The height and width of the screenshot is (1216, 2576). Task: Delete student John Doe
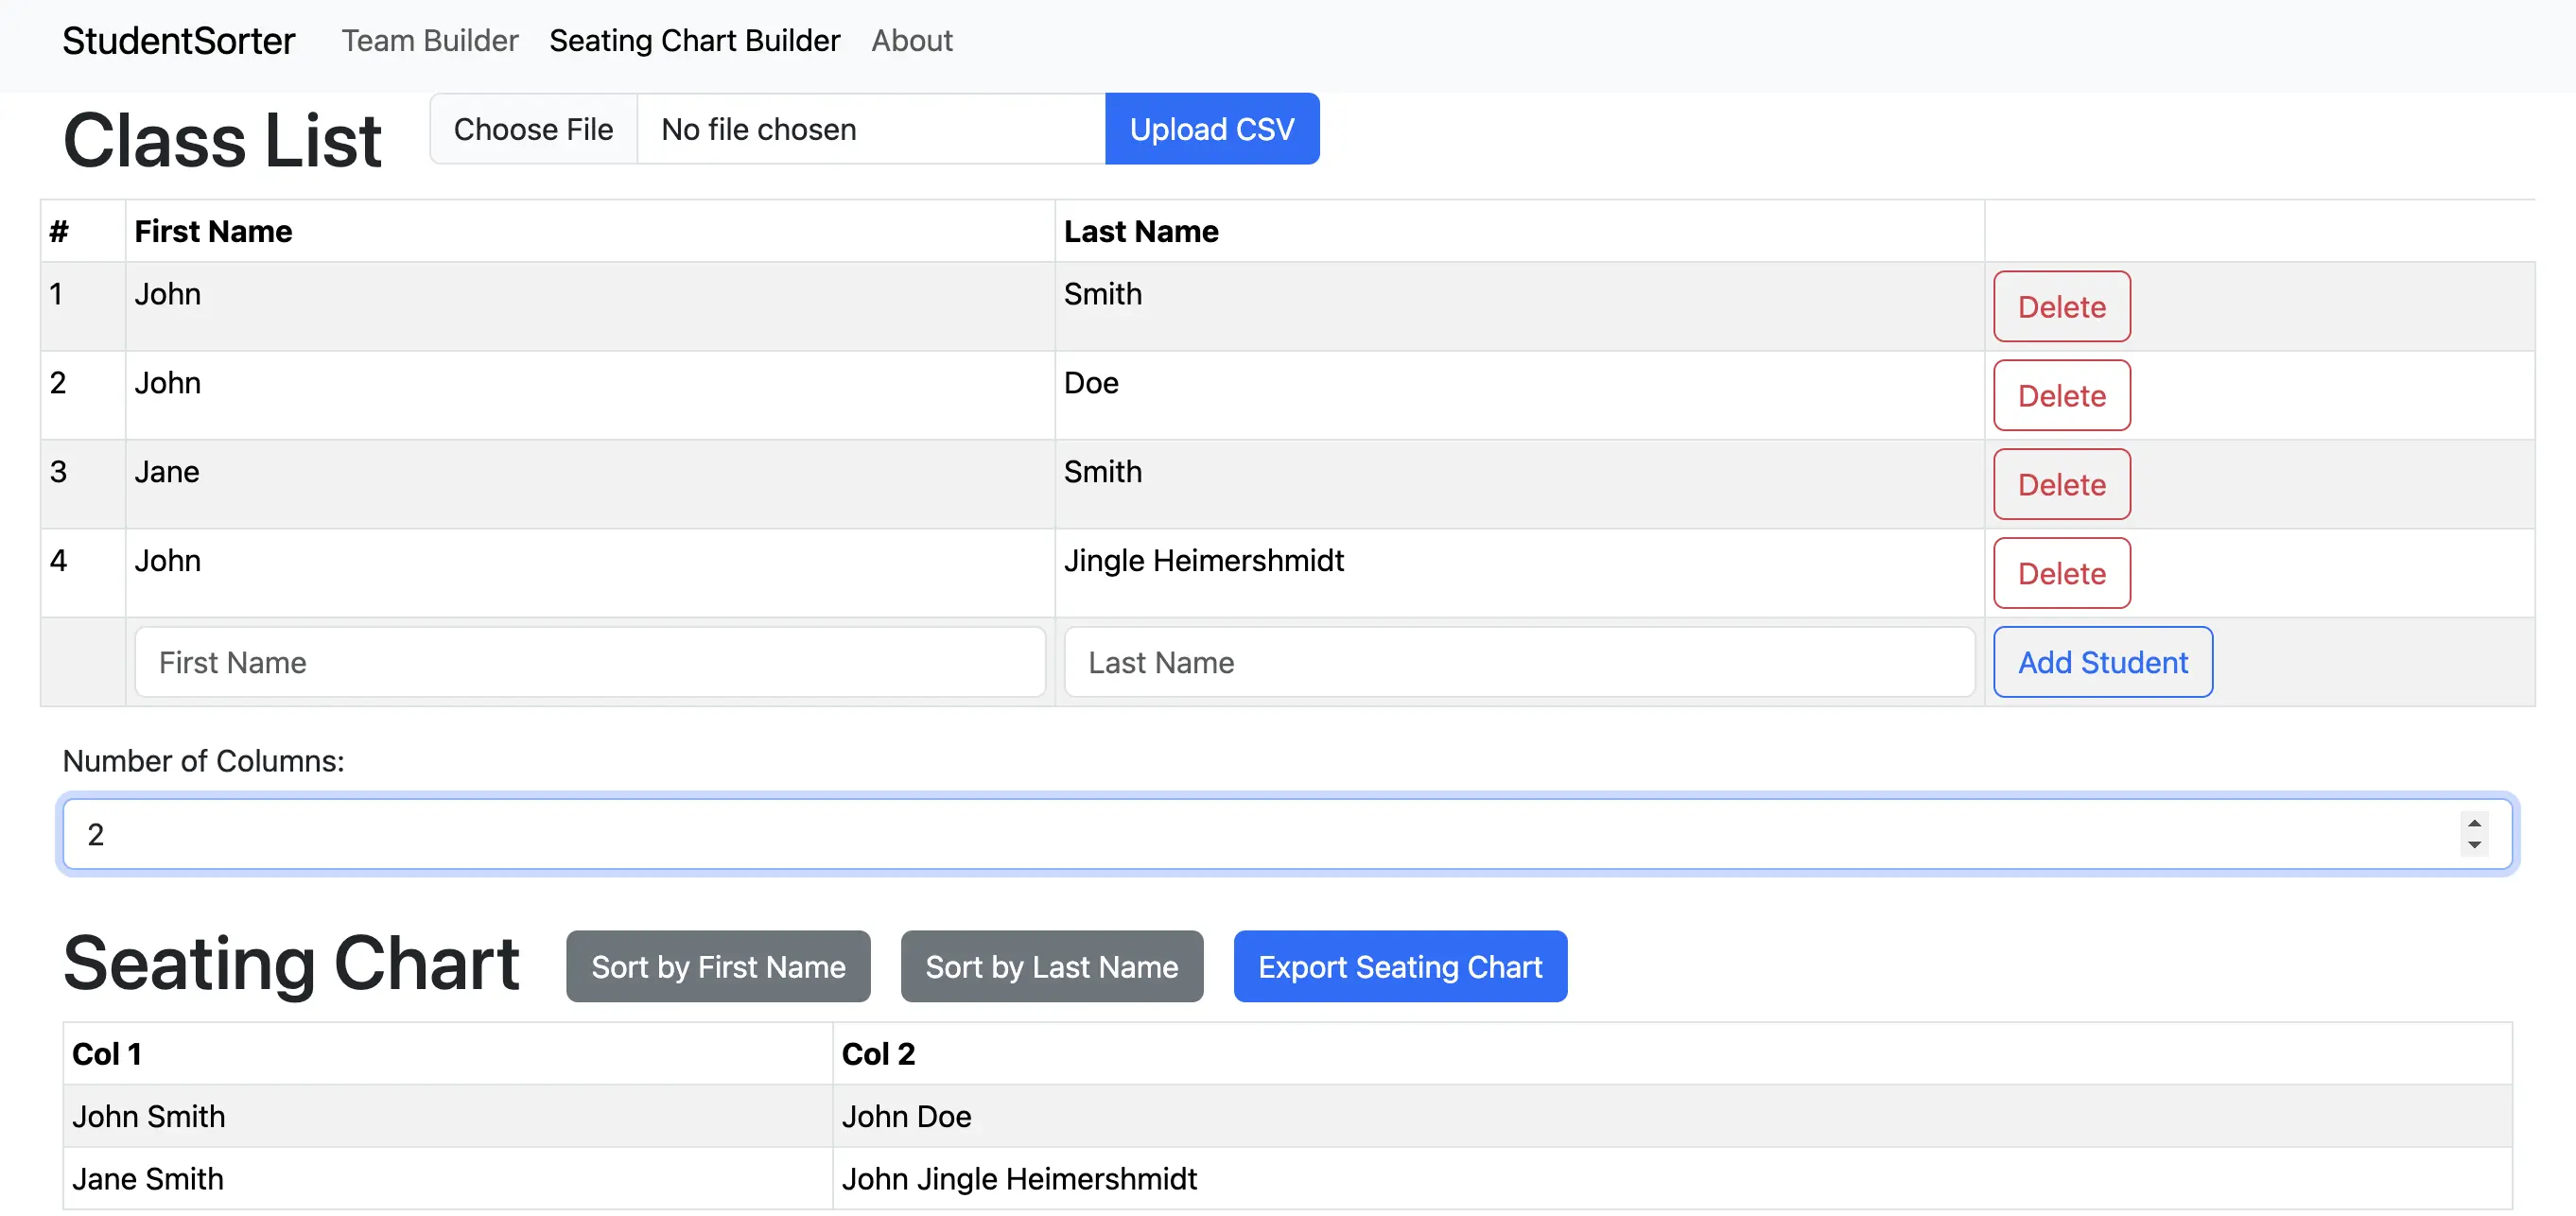(x=2061, y=396)
